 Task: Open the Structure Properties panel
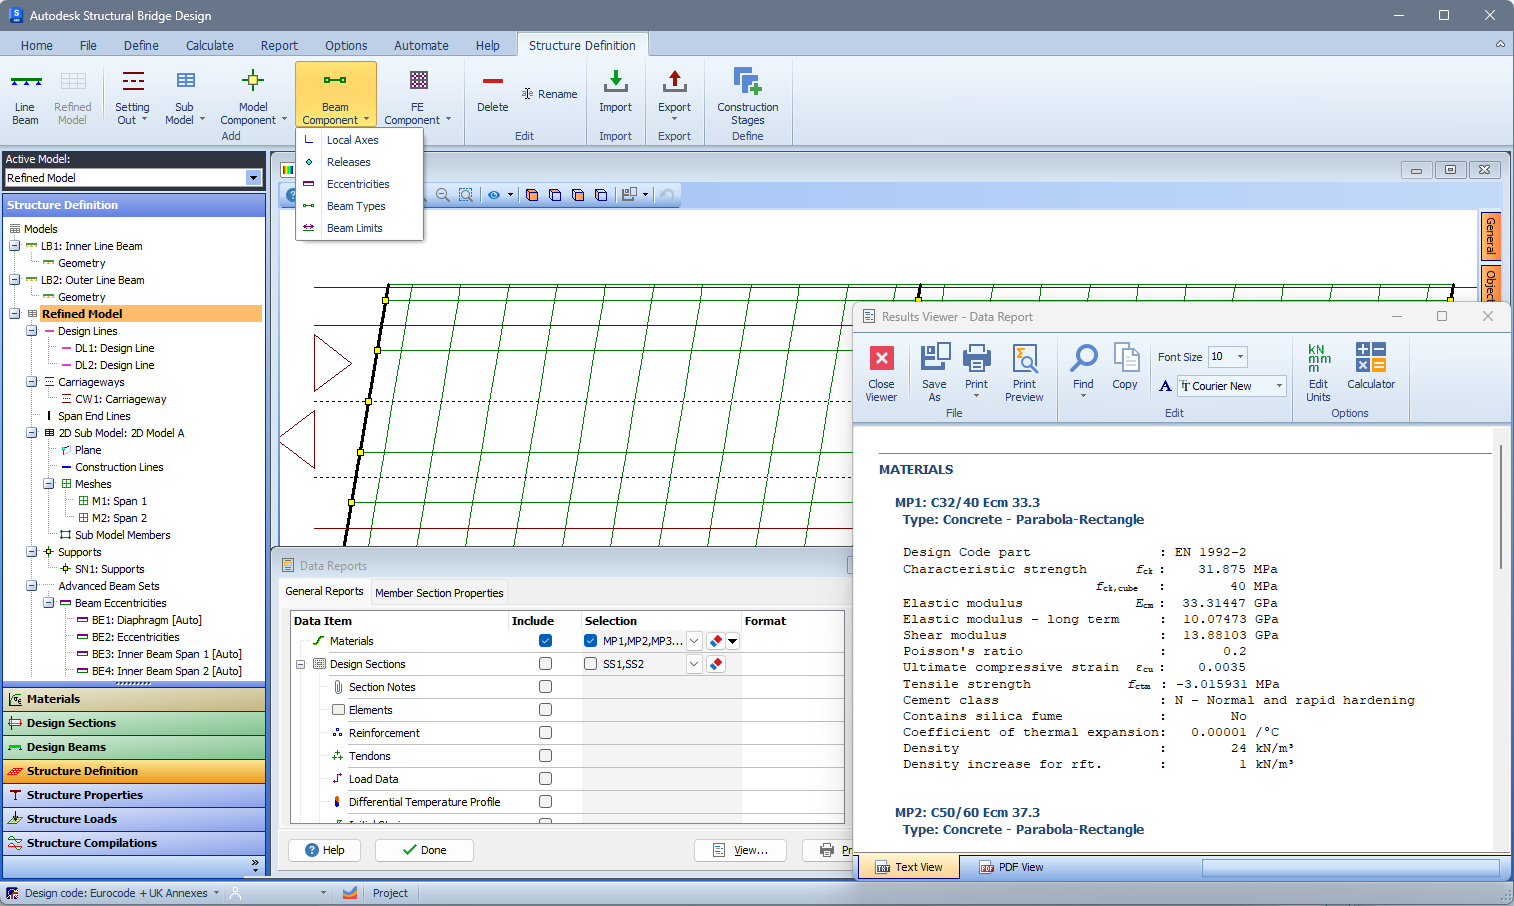(134, 795)
